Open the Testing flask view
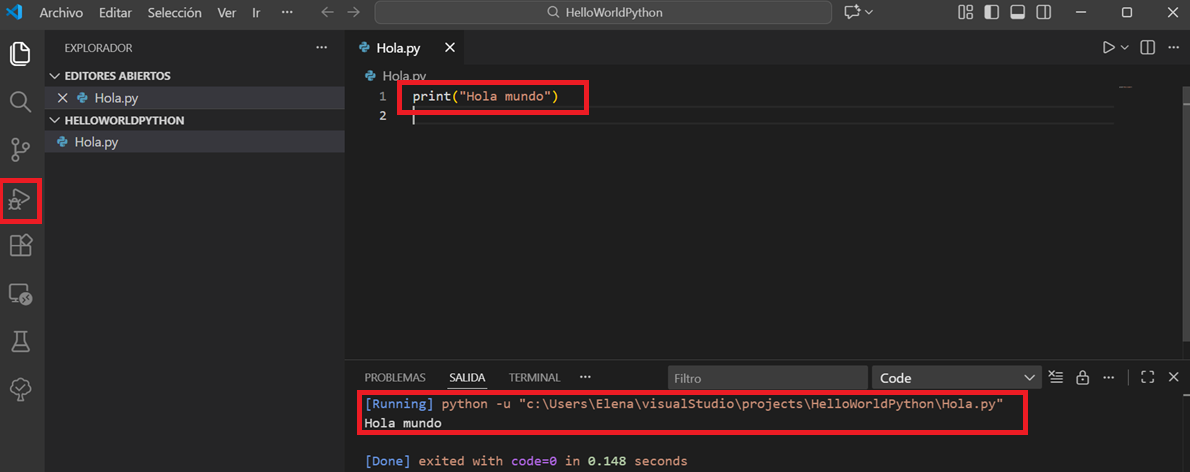Image resolution: width=1190 pixels, height=472 pixels. 21,341
